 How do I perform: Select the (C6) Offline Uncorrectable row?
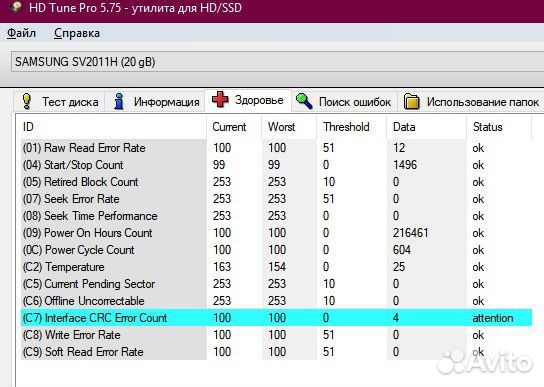(276, 301)
